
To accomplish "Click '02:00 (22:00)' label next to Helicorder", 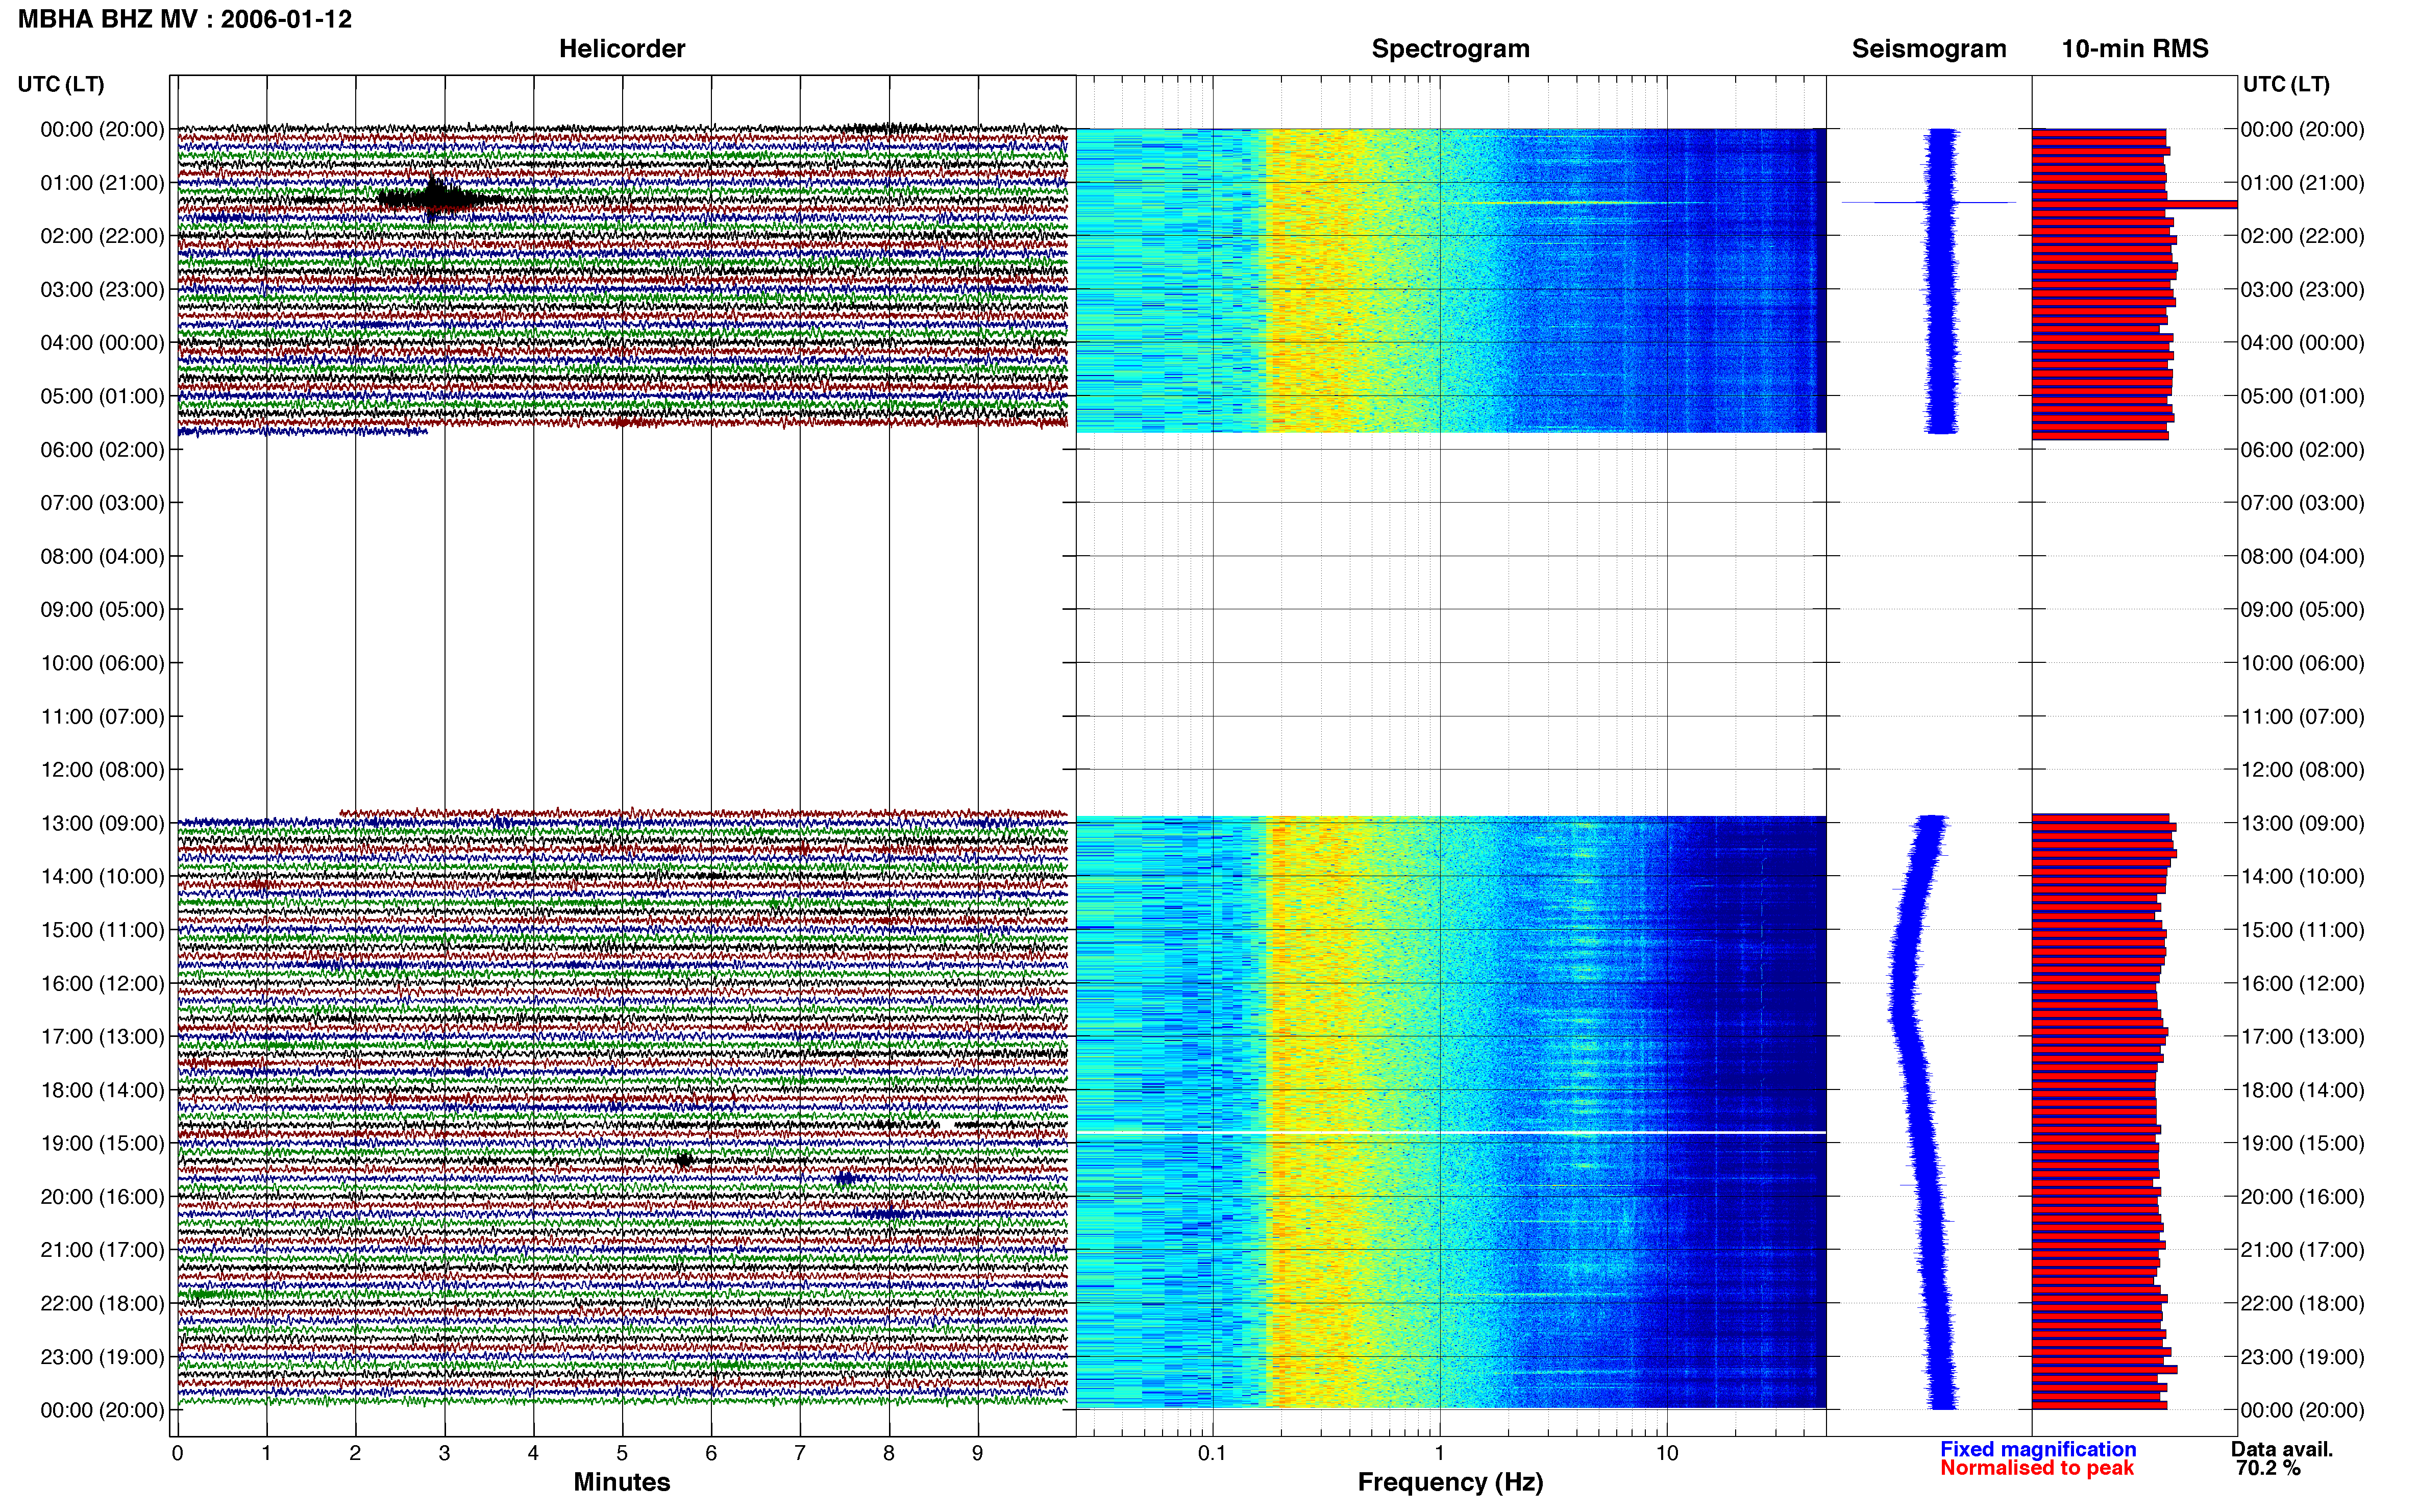I will [x=102, y=236].
